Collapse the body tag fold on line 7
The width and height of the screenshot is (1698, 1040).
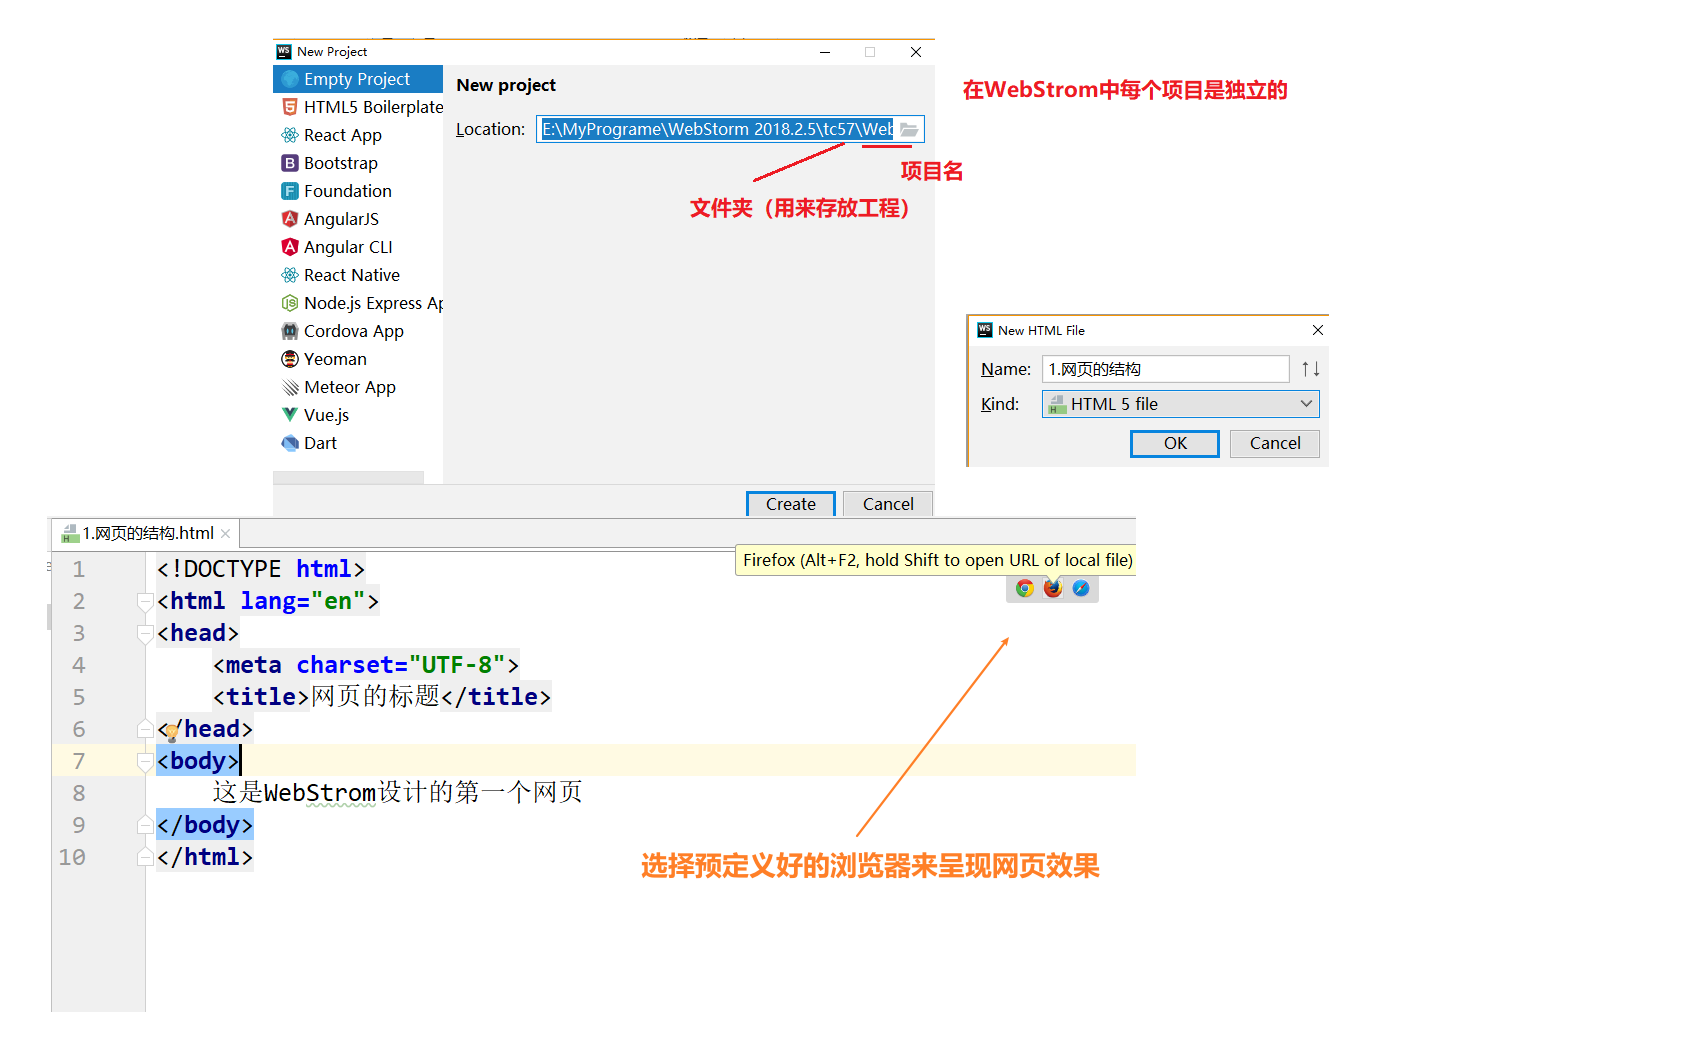tap(145, 761)
